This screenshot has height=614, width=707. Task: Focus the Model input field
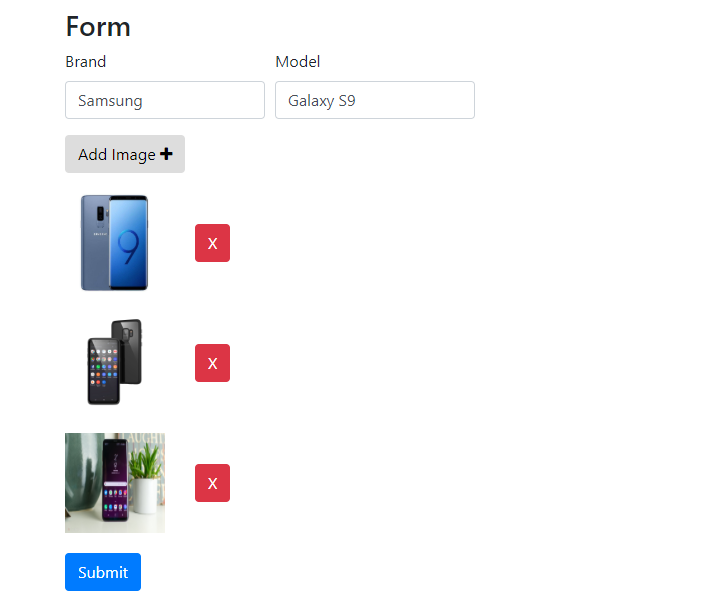375,100
